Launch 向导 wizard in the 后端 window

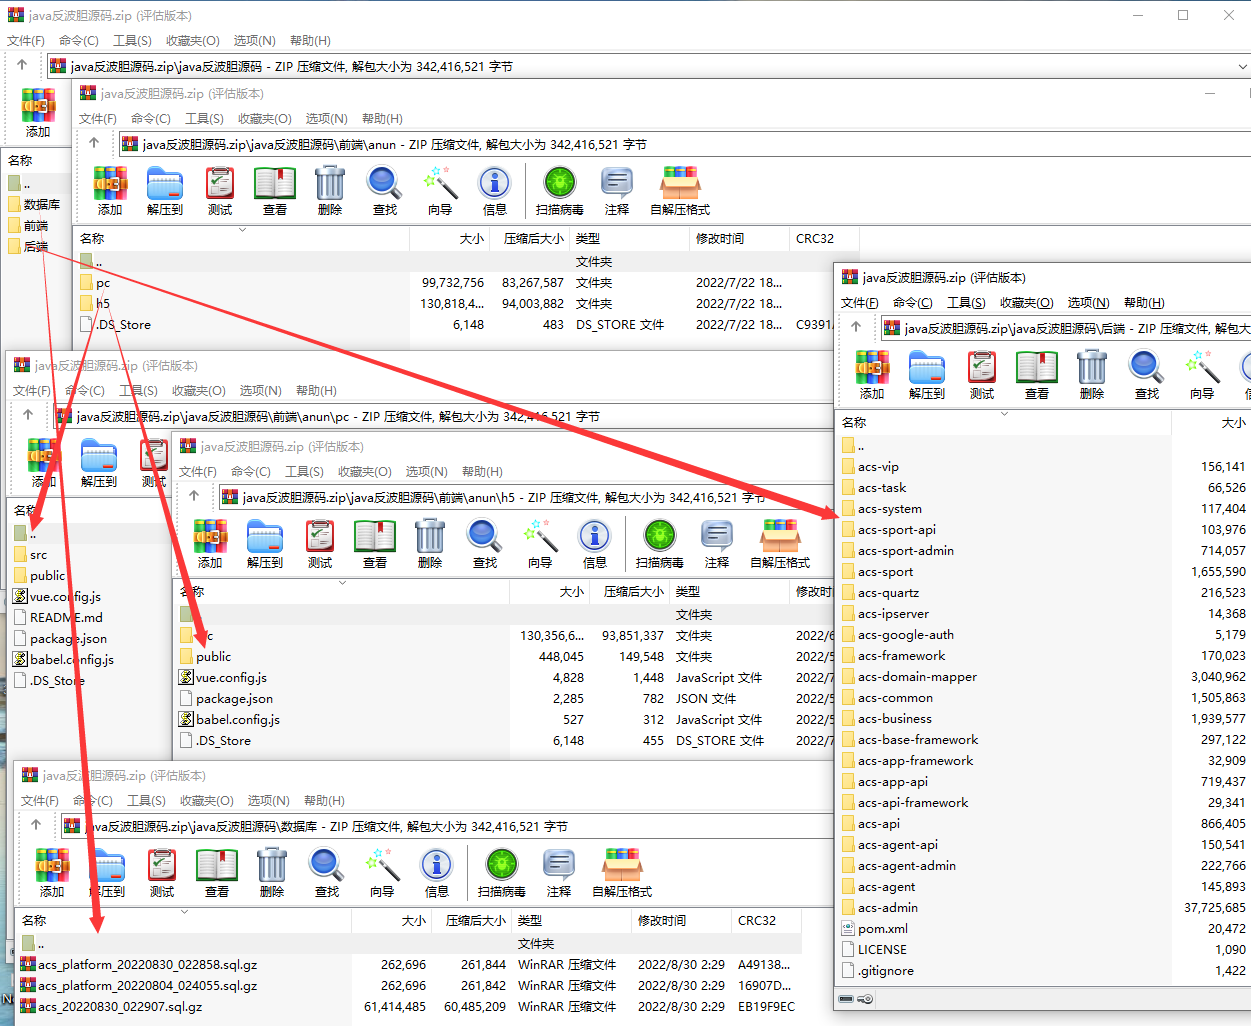(x=1201, y=369)
